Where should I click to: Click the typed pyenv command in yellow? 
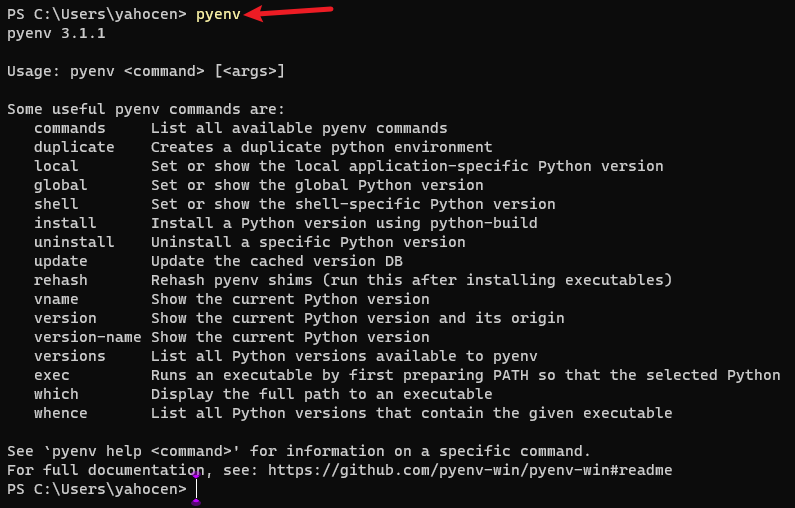218,14
